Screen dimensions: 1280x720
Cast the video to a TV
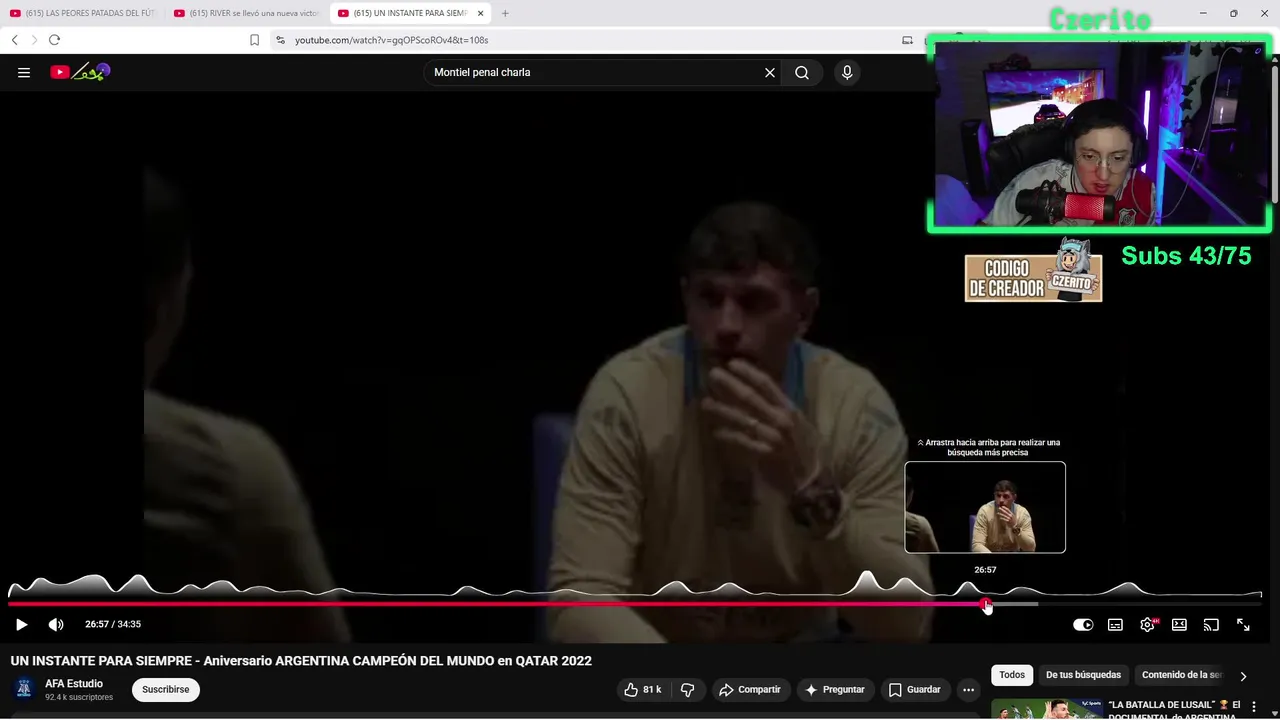tap(1211, 624)
